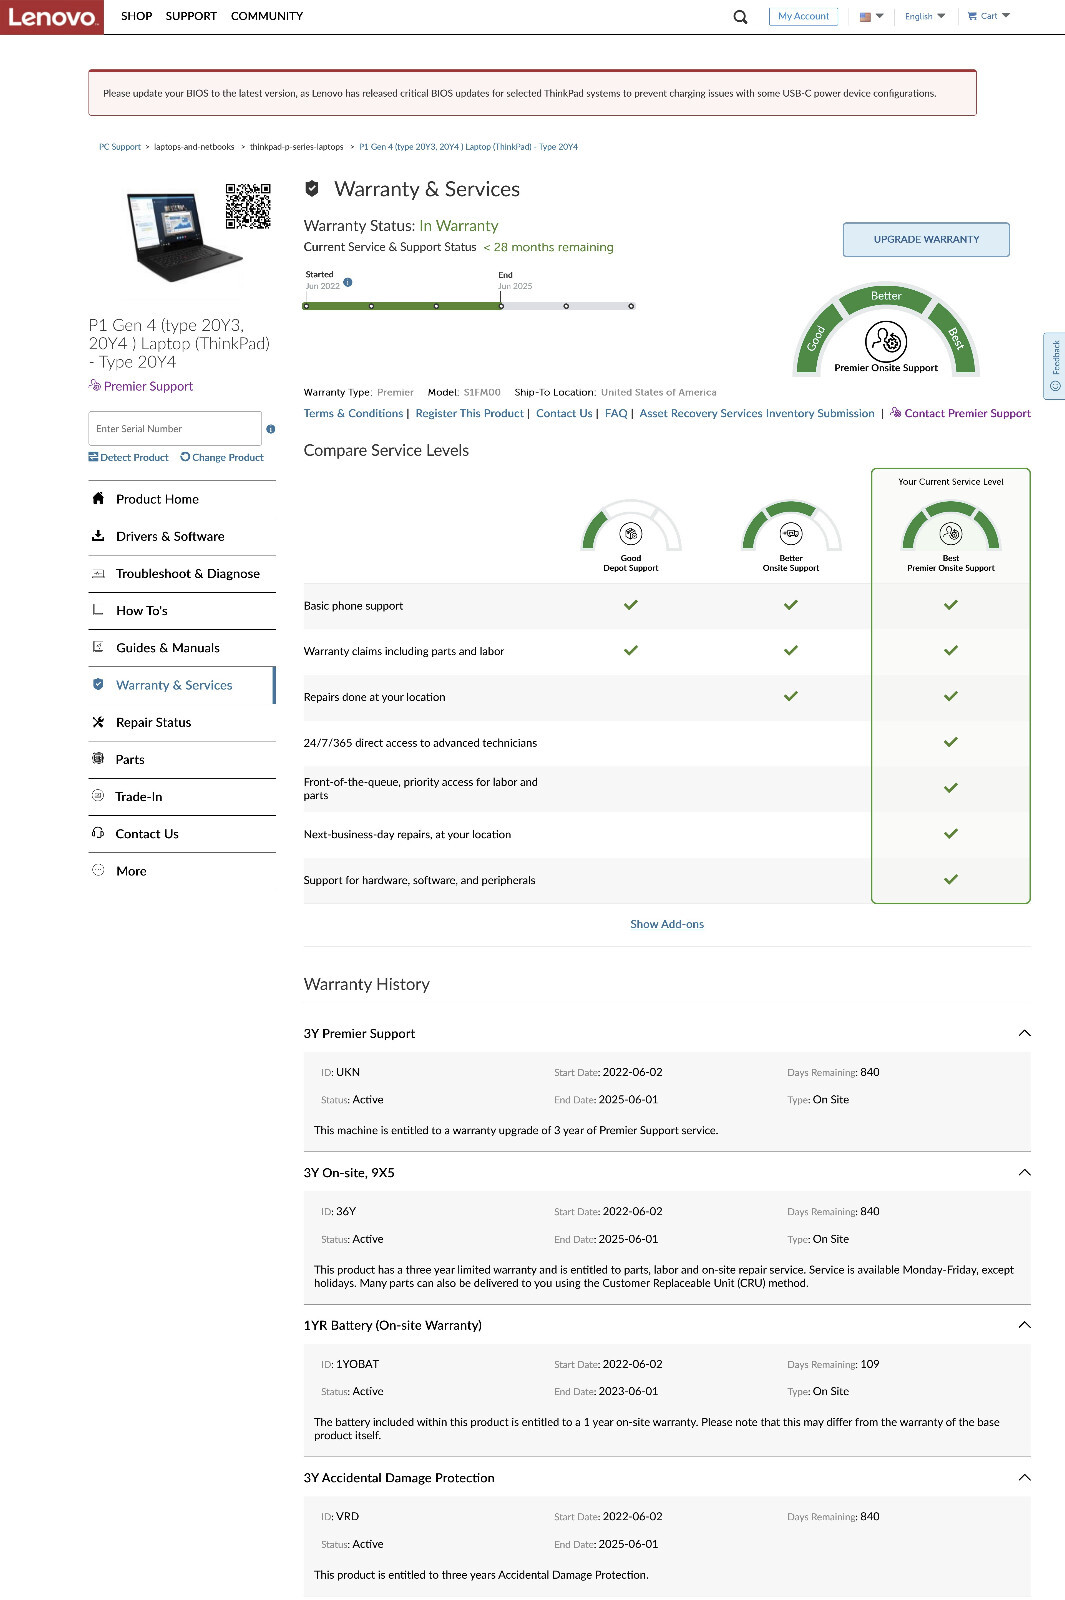Image resolution: width=1065 pixels, height=1600 pixels.
Task: Collapse the 1YR Battery warranty section
Action: [1024, 1325]
